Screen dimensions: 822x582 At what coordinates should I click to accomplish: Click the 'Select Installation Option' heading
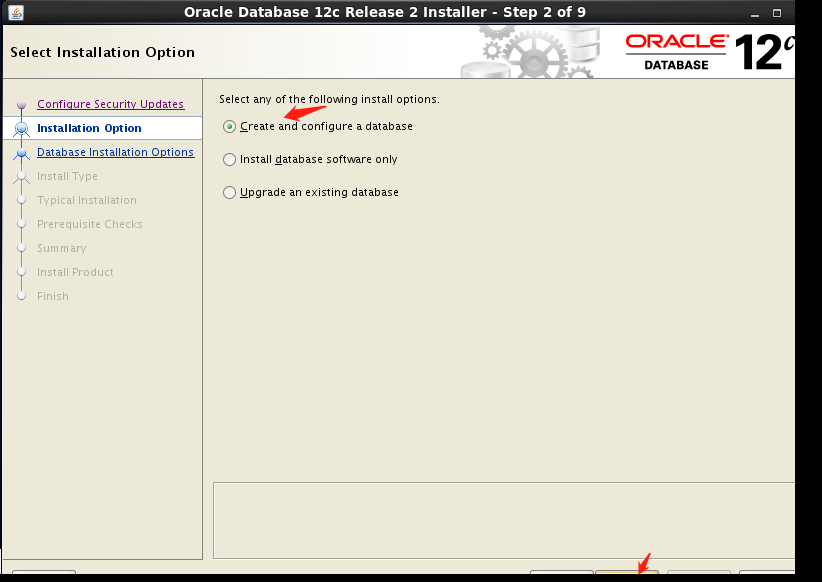coord(102,52)
